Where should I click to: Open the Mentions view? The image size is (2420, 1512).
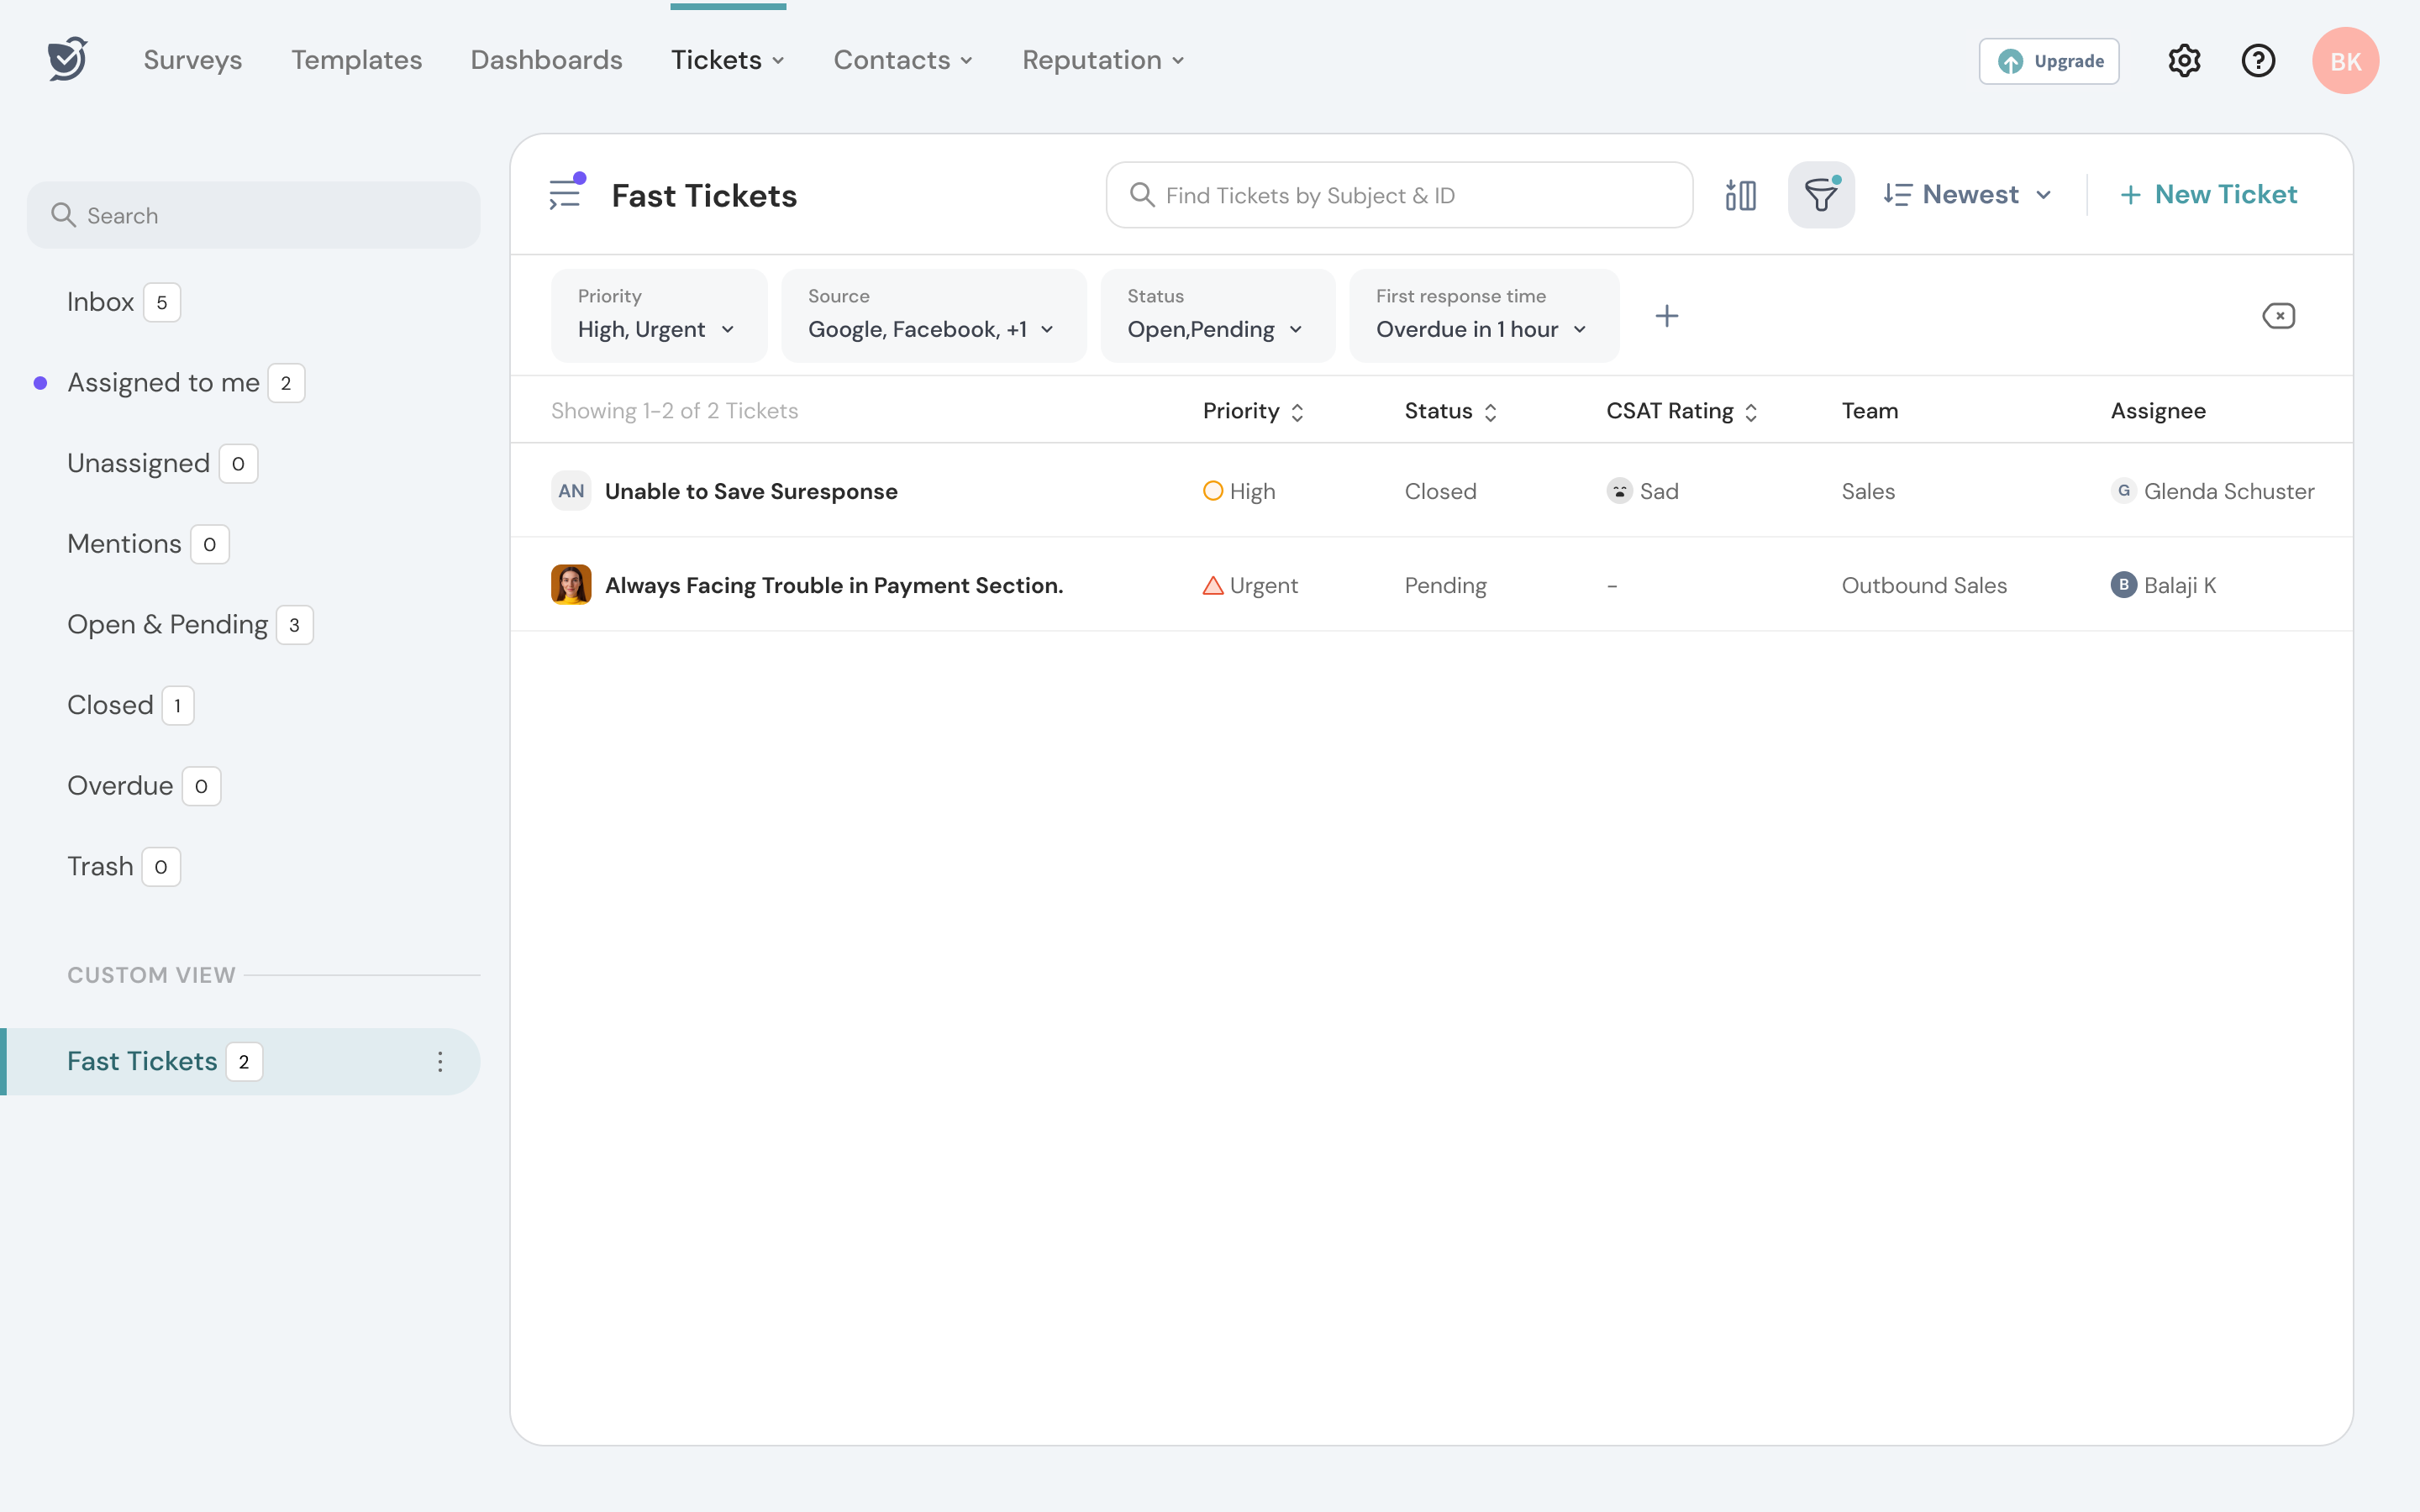(148, 544)
